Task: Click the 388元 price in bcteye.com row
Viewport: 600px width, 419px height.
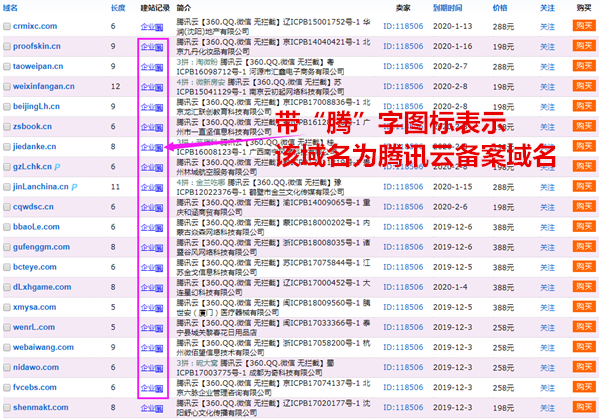Action: click(x=503, y=267)
